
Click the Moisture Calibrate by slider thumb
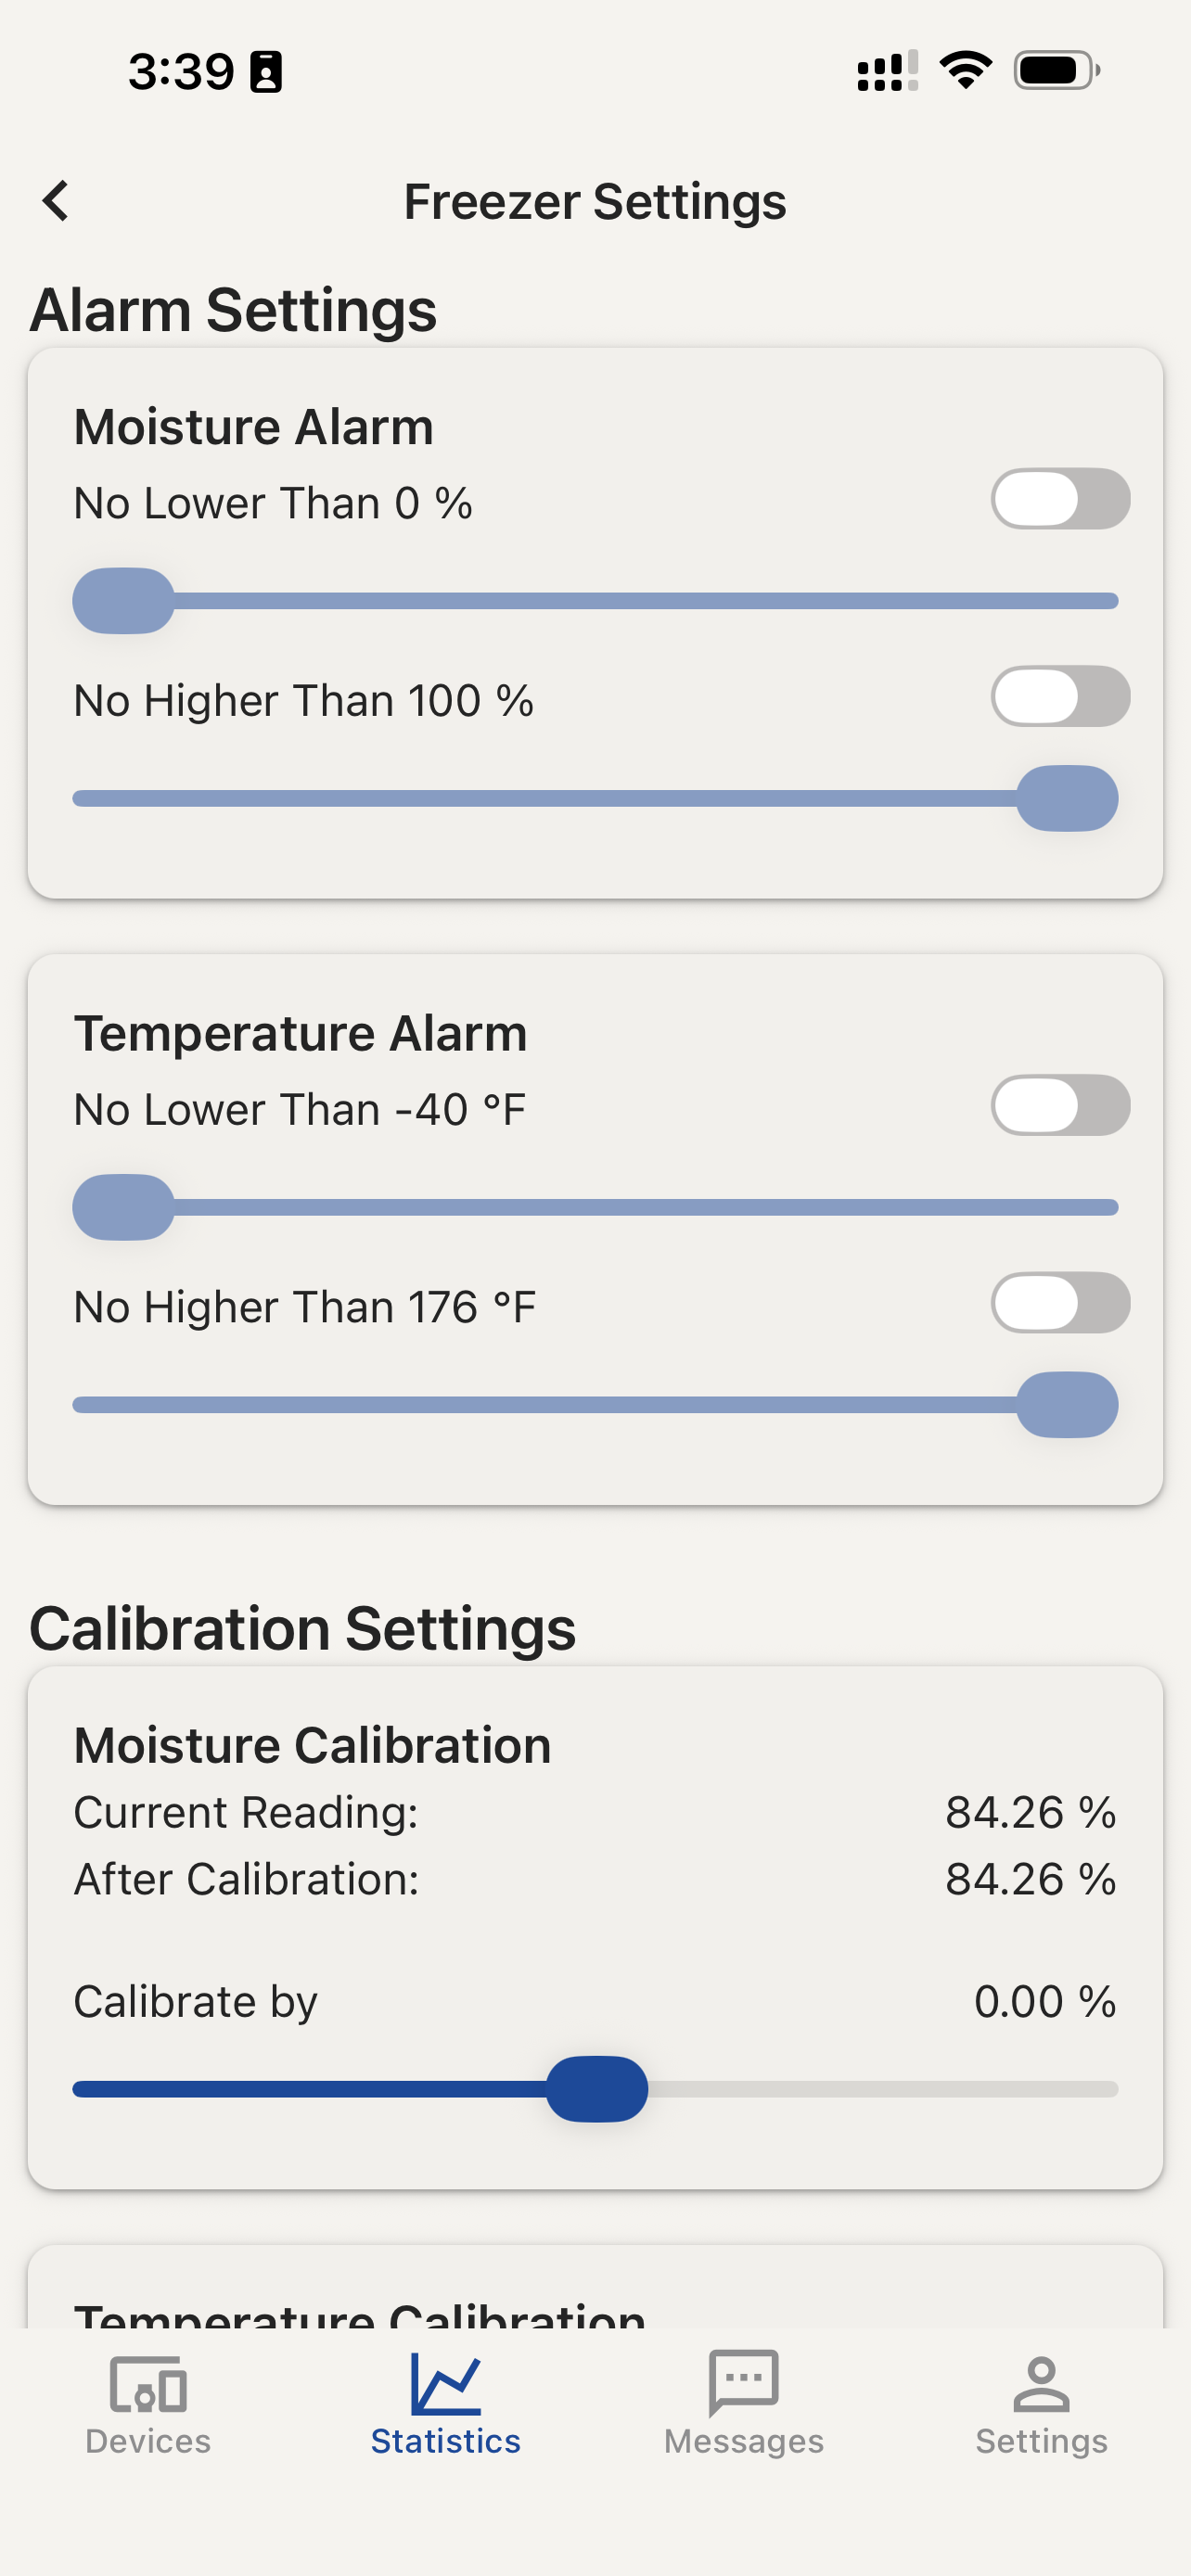(597, 2089)
